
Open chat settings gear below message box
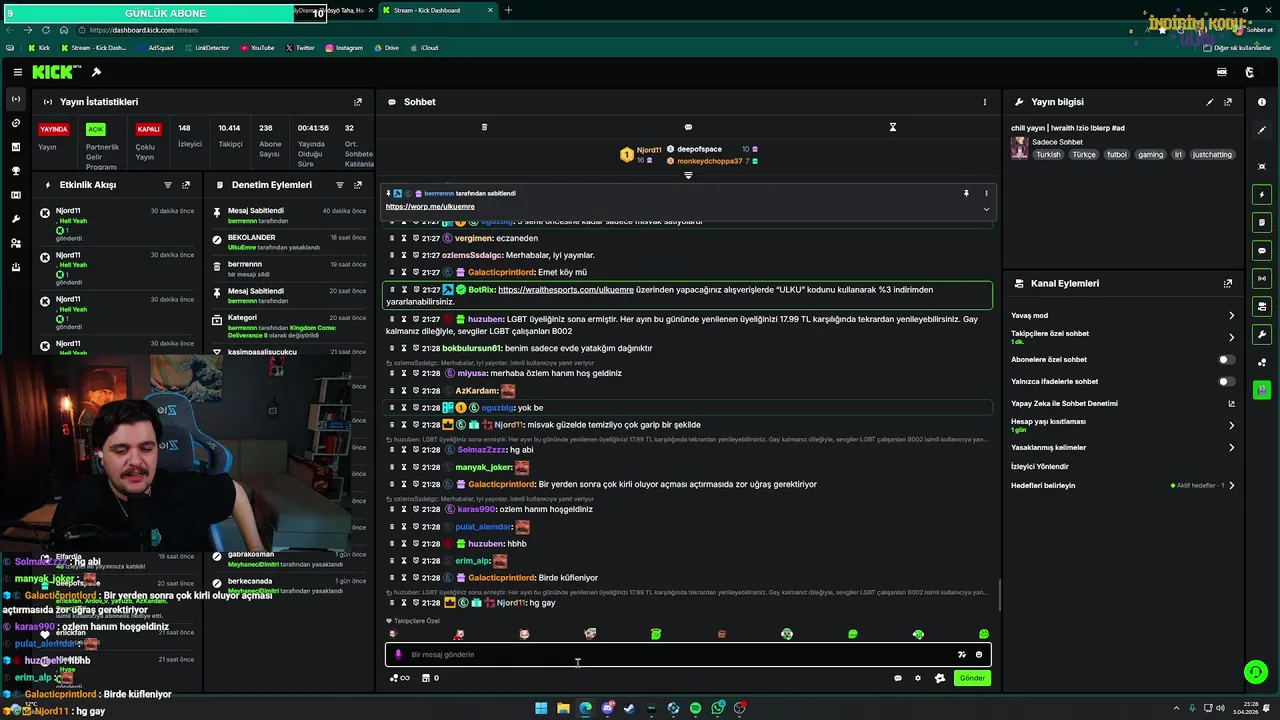pos(918,678)
